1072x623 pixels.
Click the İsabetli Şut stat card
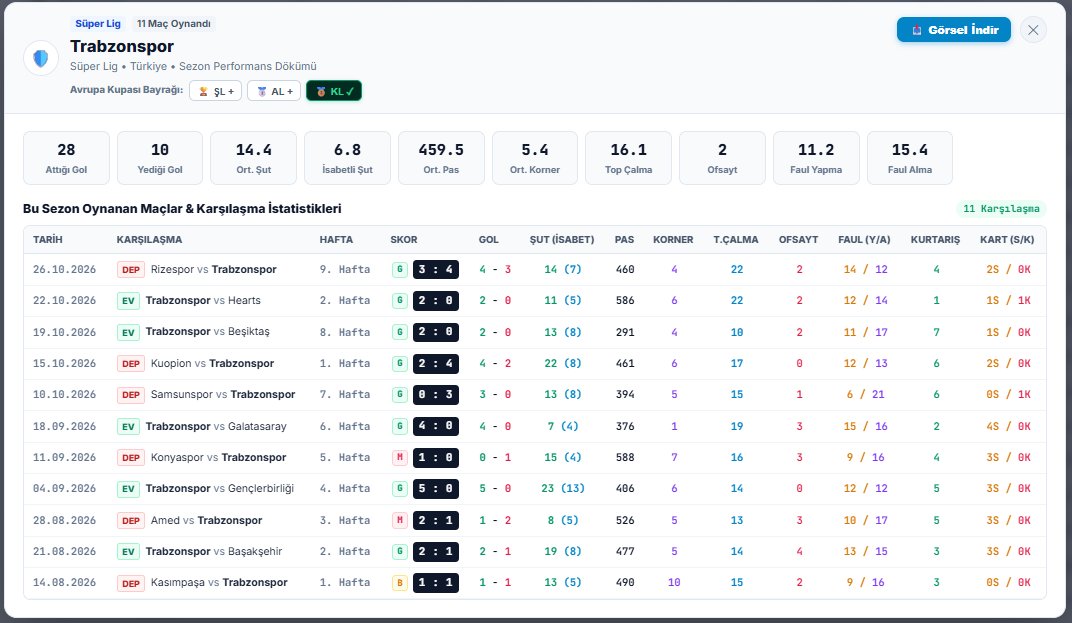(347, 158)
